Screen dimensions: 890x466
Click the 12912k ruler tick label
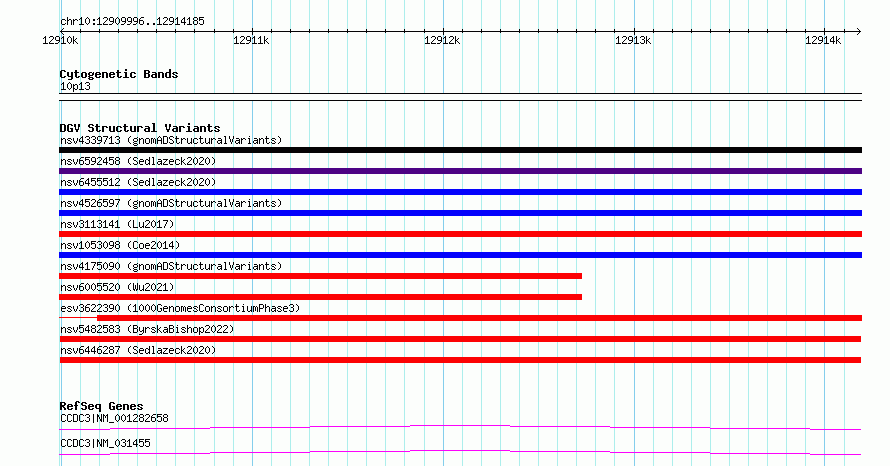tap(442, 40)
